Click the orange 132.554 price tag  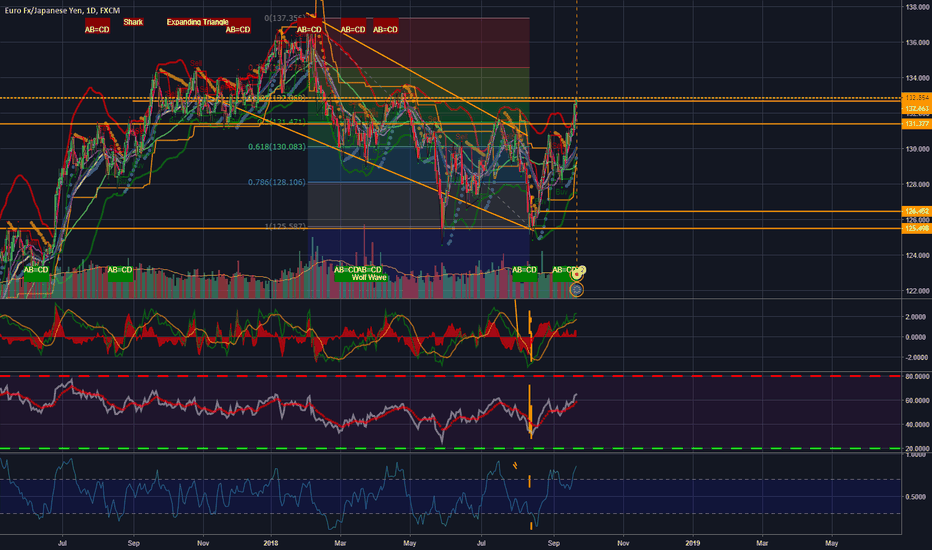pos(917,98)
